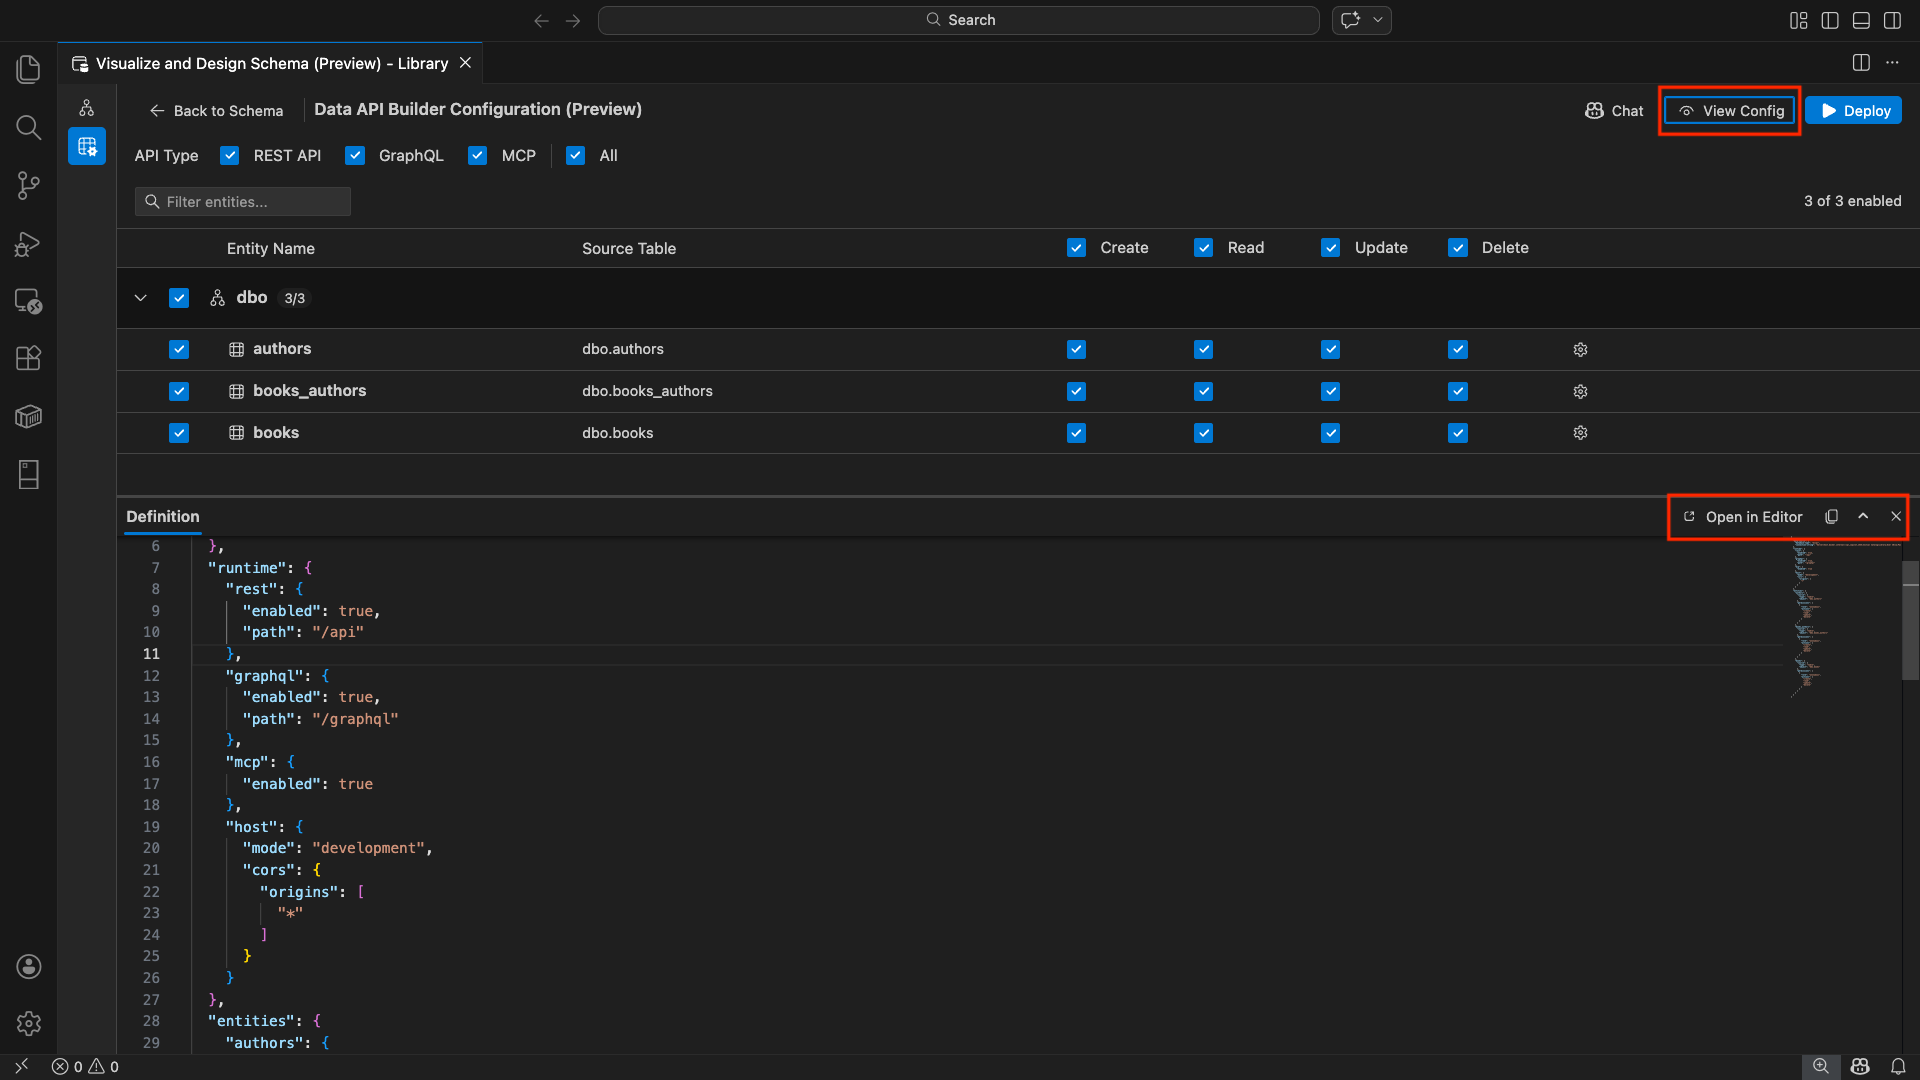Viewport: 1920px width, 1080px height.
Task: Collapse the Definition panel with chevron
Action: (x=1863, y=517)
